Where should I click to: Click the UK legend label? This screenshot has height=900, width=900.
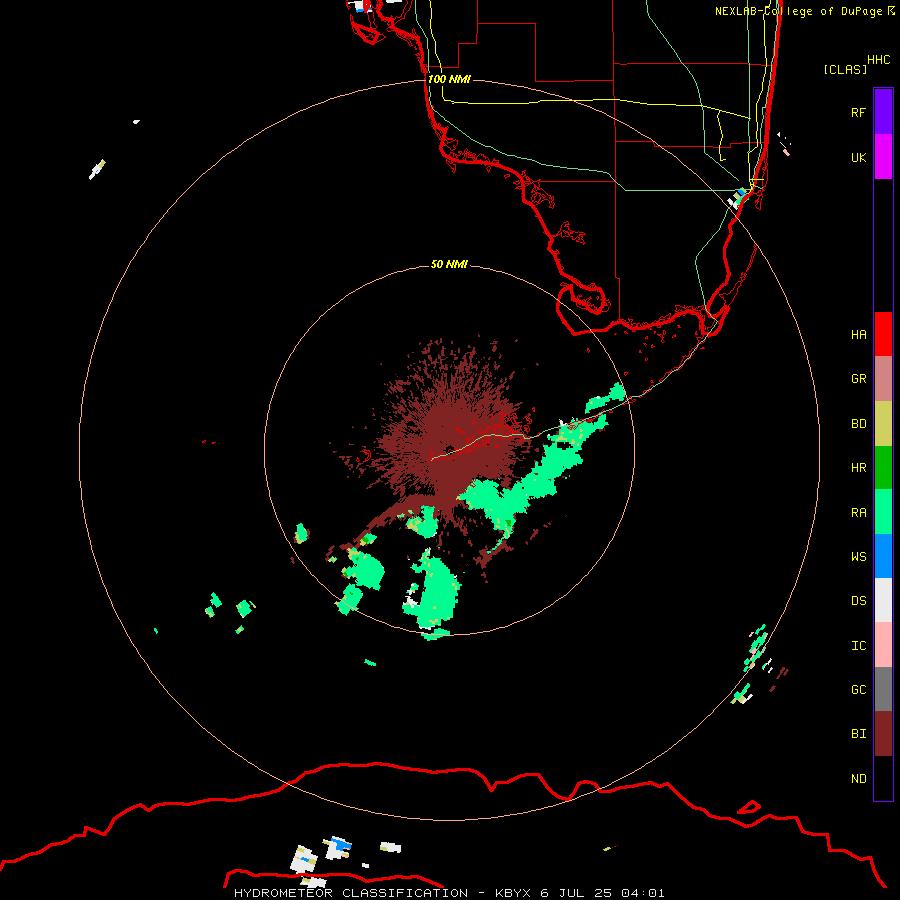coord(859,157)
